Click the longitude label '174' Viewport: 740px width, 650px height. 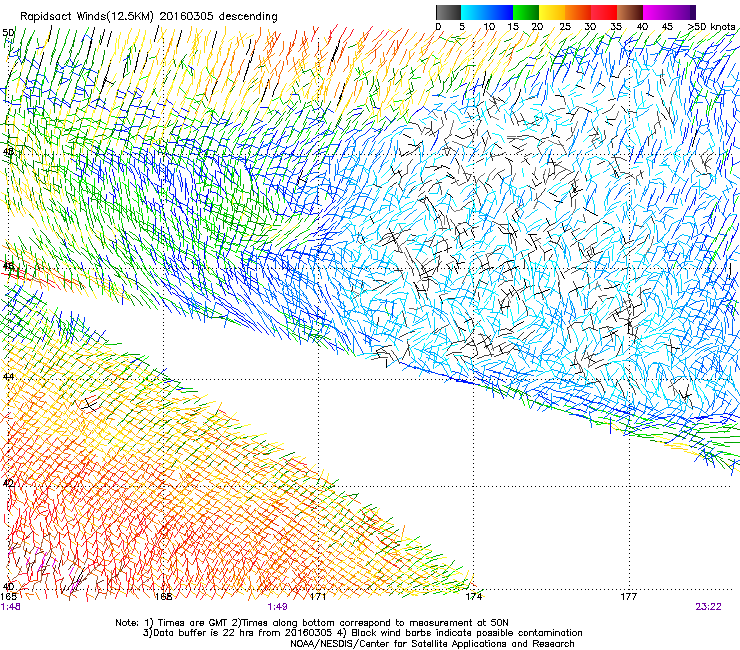coord(474,597)
